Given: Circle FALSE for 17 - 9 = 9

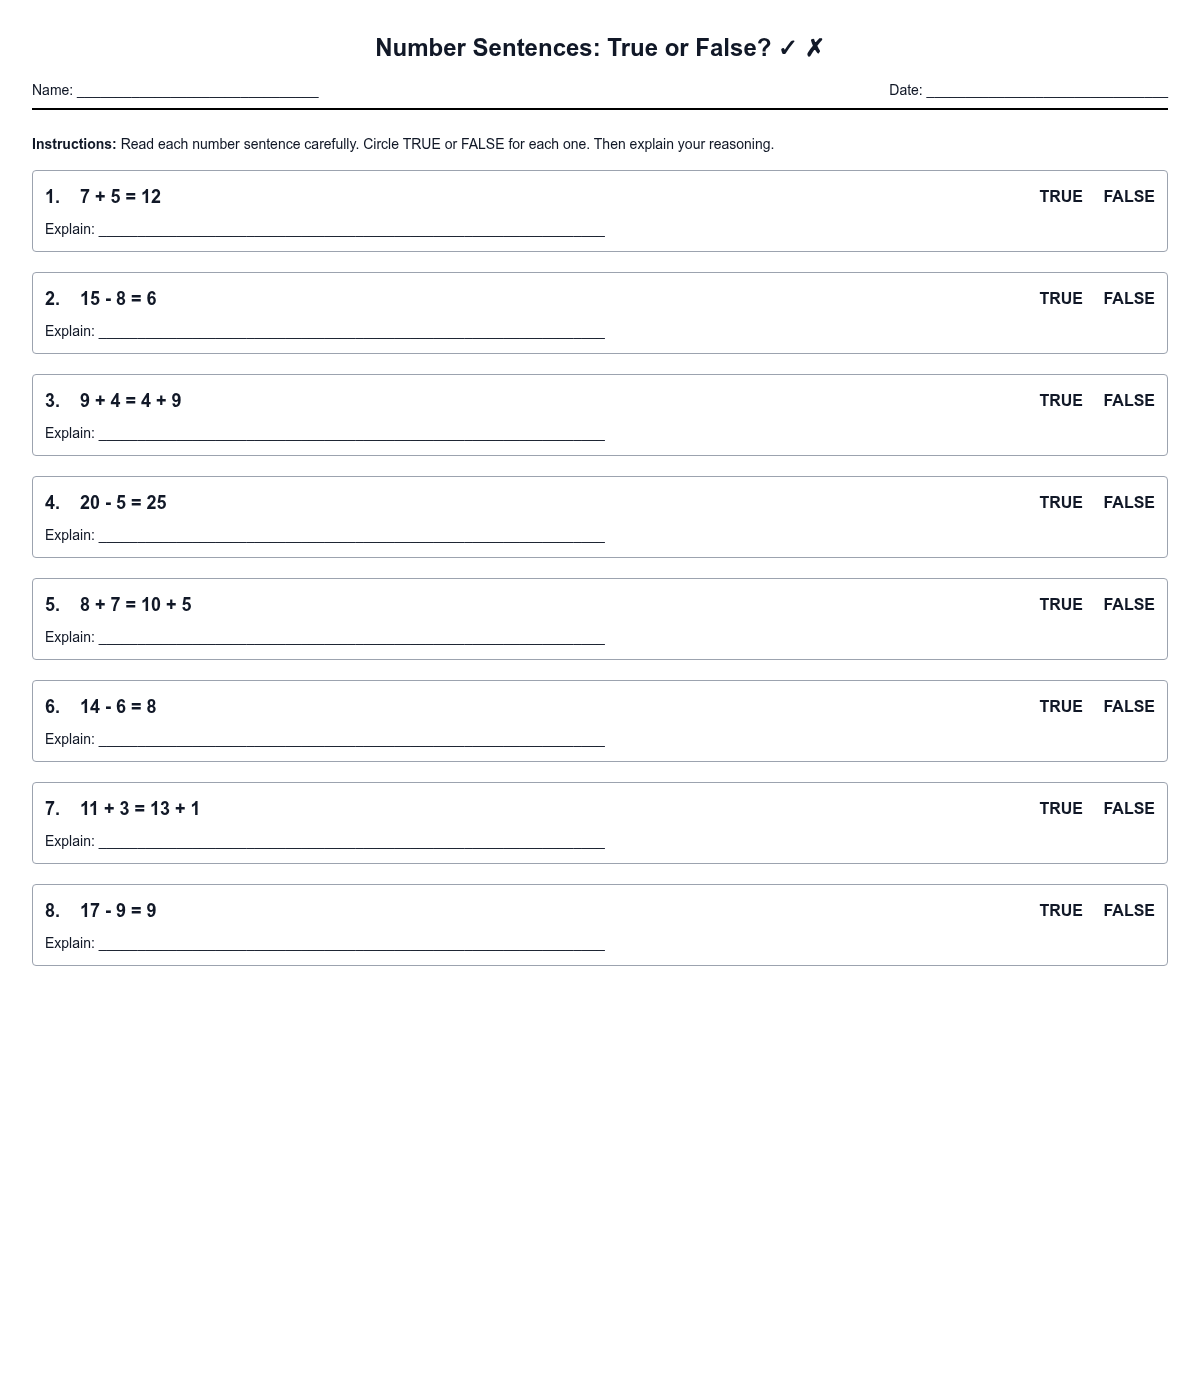Looking at the screenshot, I should click(x=1128, y=911).
